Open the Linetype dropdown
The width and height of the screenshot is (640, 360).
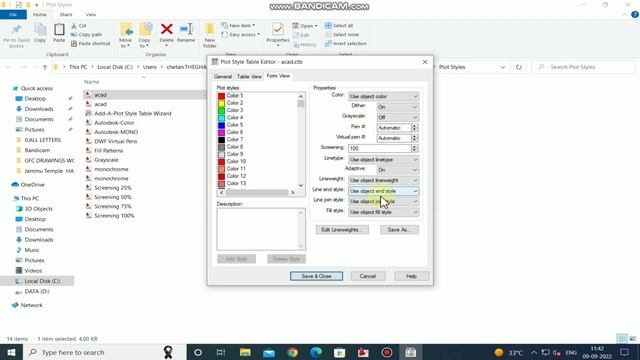(x=383, y=160)
